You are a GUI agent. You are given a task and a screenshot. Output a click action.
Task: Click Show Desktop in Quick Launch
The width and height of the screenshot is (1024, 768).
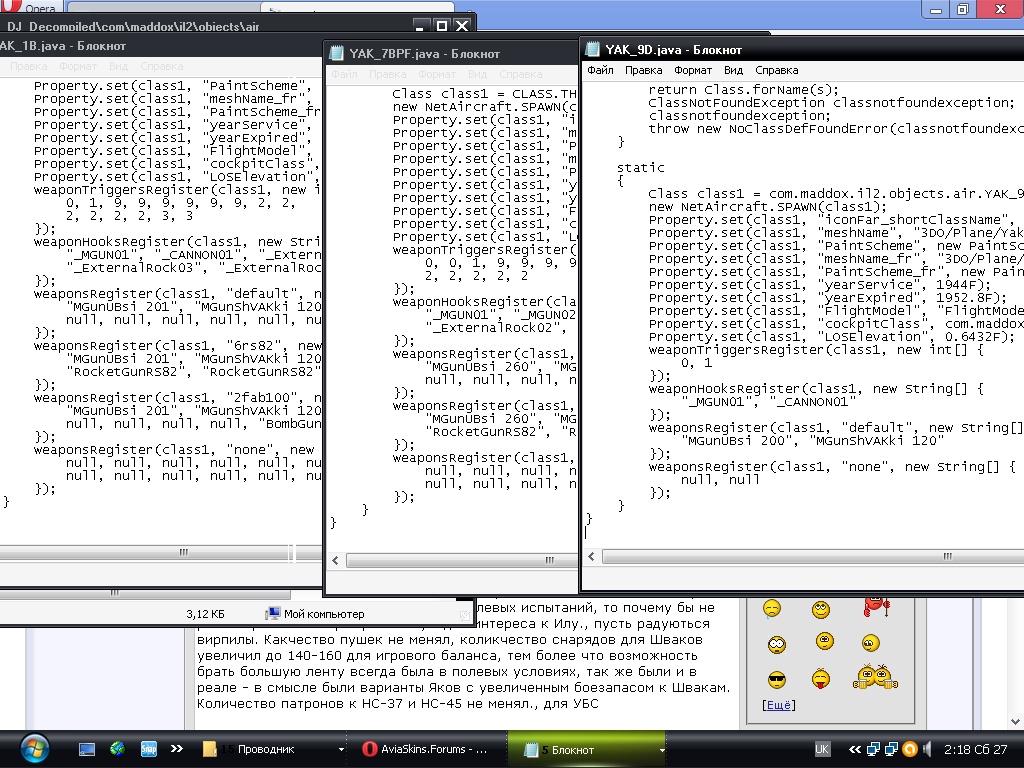click(x=88, y=749)
